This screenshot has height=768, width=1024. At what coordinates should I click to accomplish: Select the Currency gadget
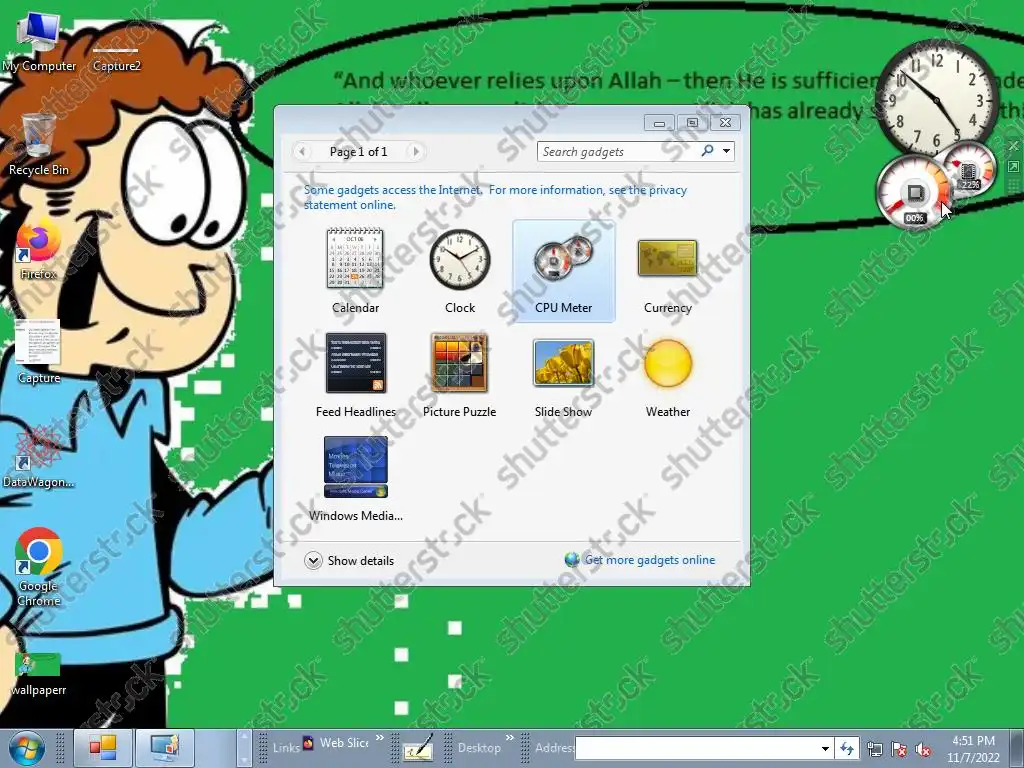[667, 270]
